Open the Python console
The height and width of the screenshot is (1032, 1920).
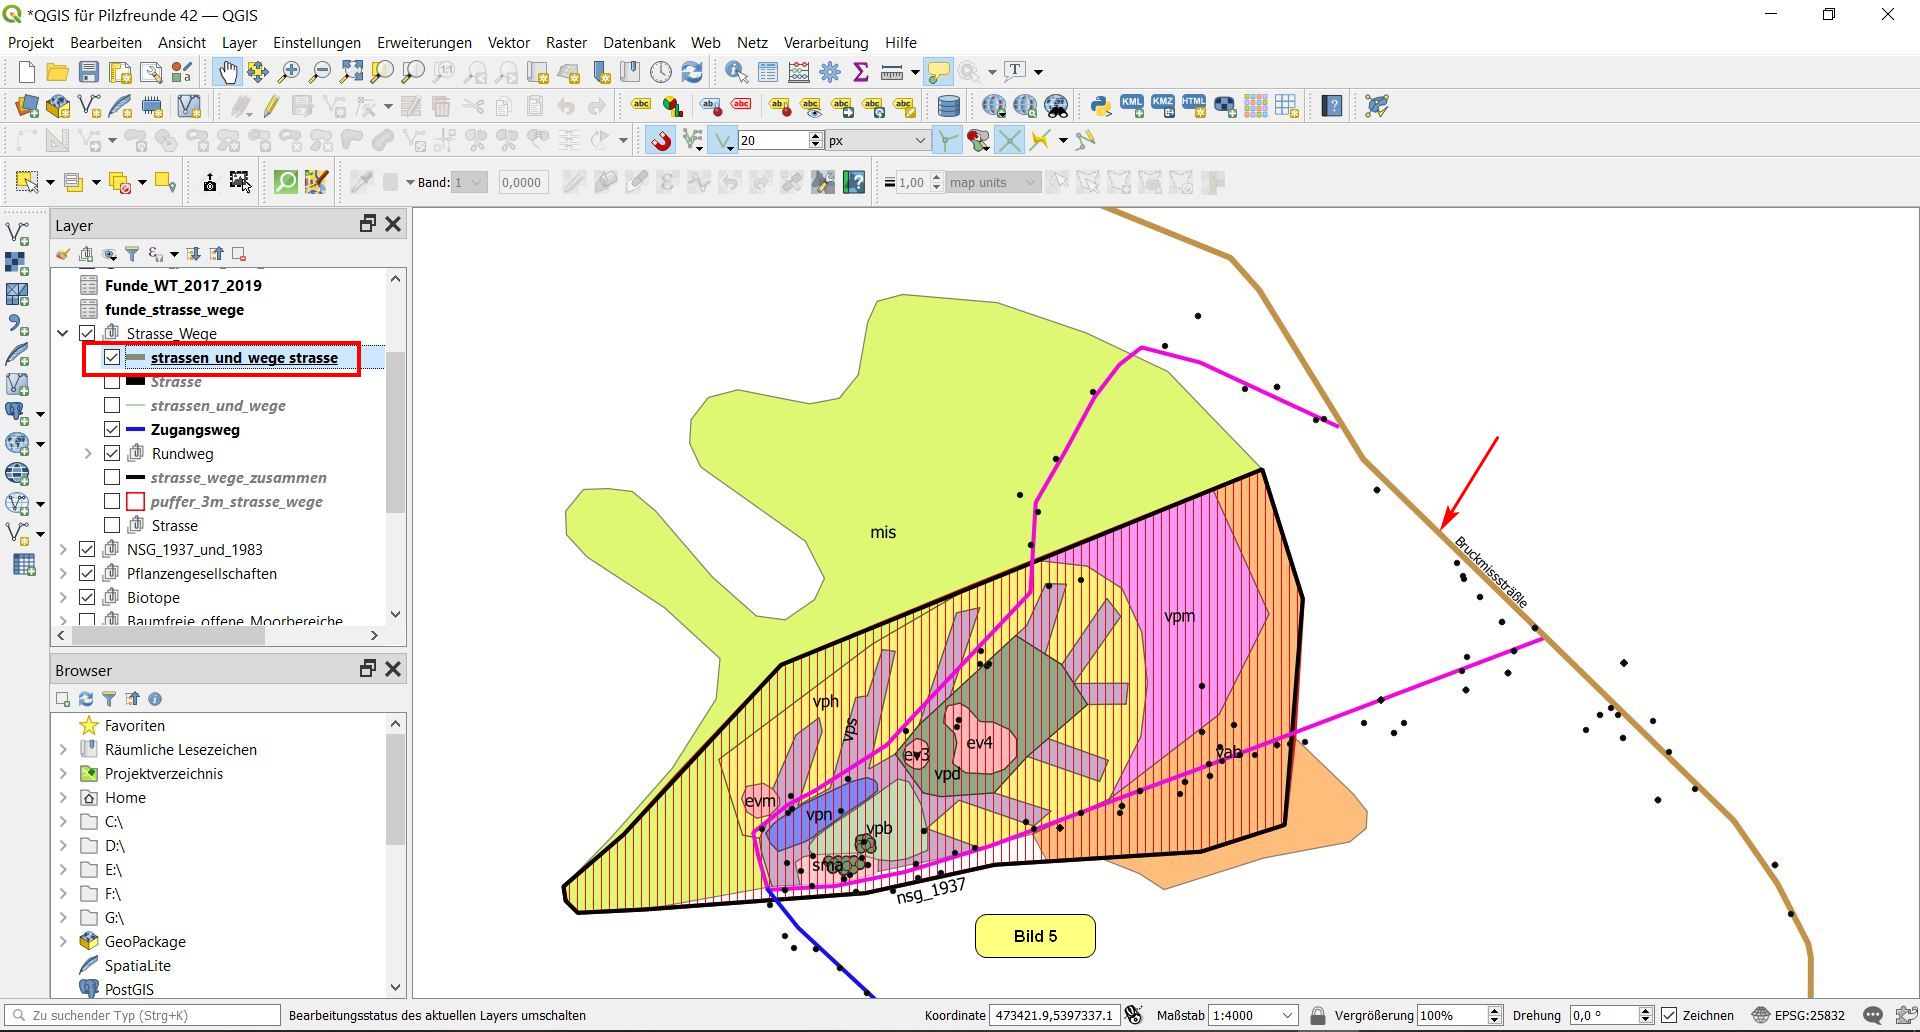click(1100, 106)
